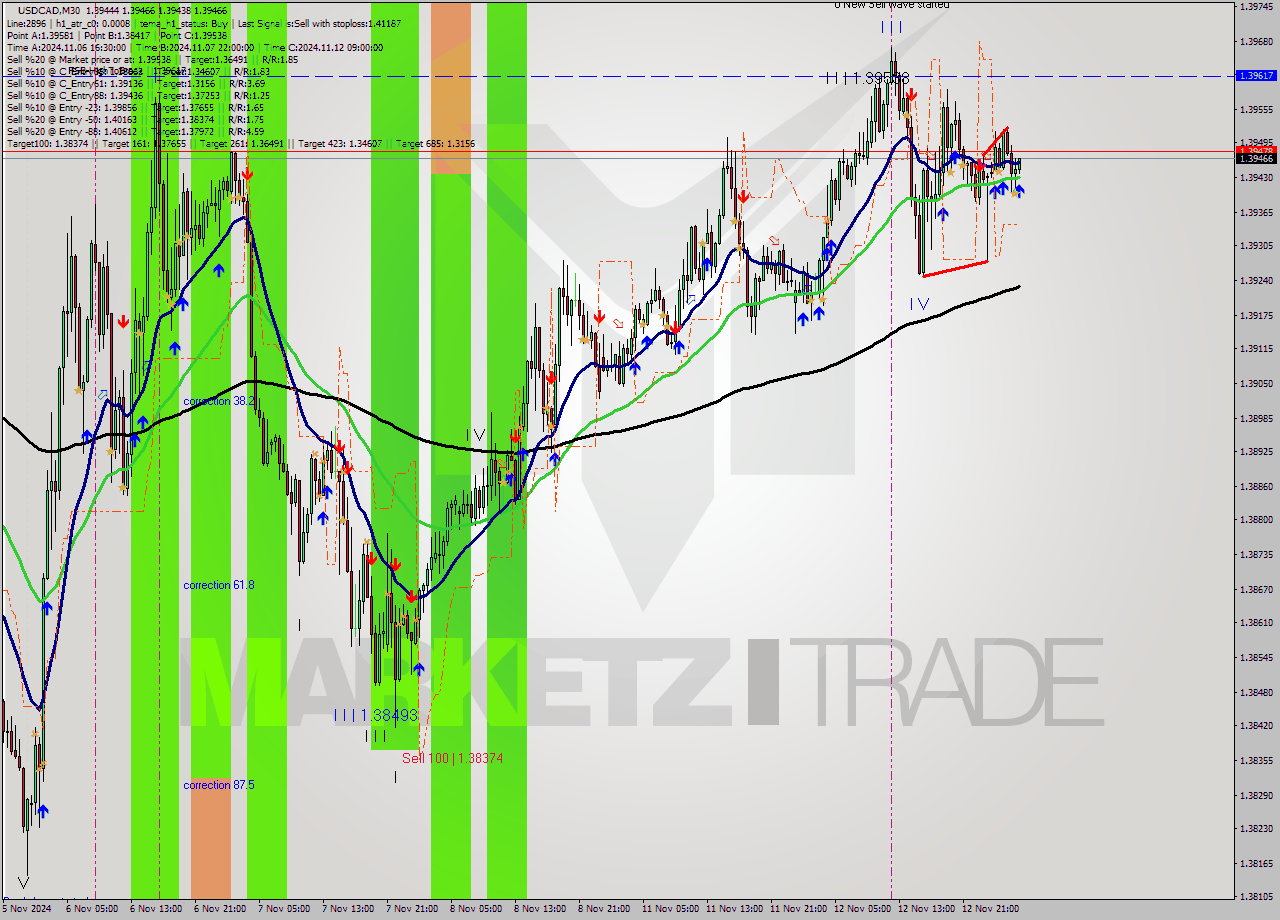Click the '12 Nov 05:00' time axis label
The image size is (1280, 920).
[x=862, y=909]
